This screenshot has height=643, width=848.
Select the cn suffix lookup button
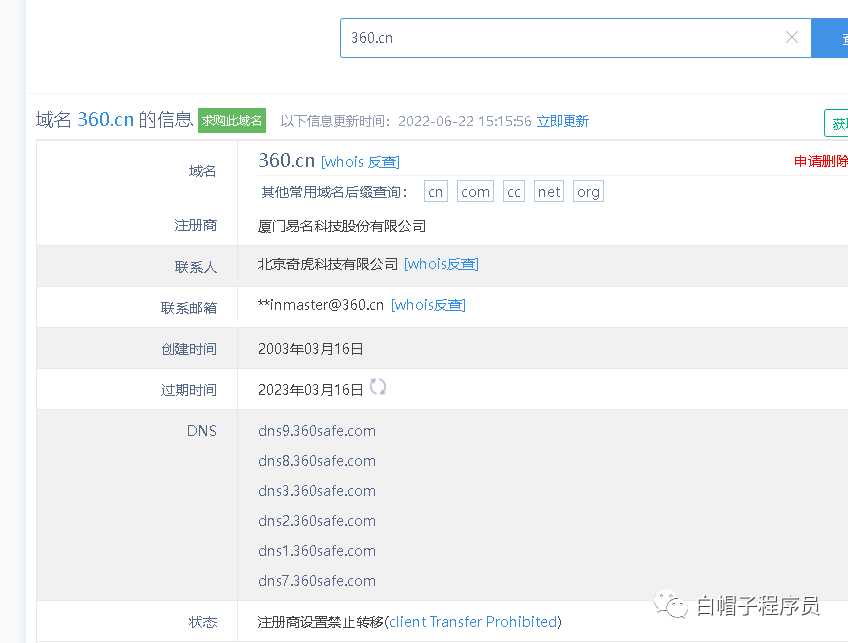(x=435, y=191)
